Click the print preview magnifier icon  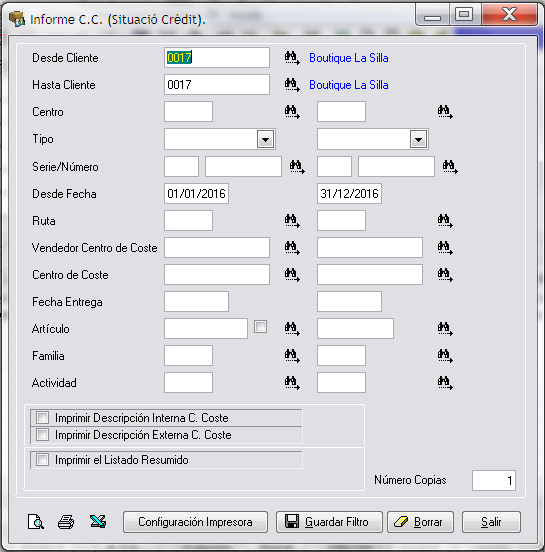coord(36,522)
